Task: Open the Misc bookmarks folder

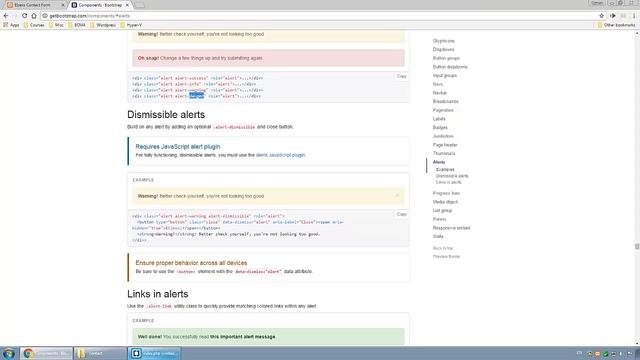Action: point(56,25)
